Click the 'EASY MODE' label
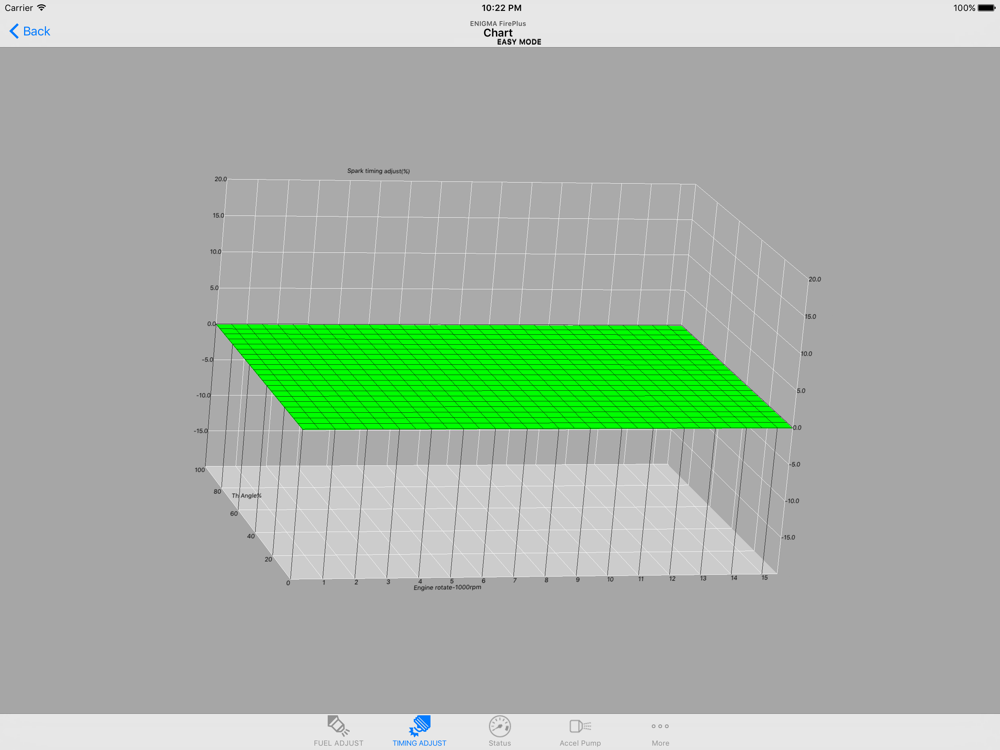 pyautogui.click(x=519, y=42)
